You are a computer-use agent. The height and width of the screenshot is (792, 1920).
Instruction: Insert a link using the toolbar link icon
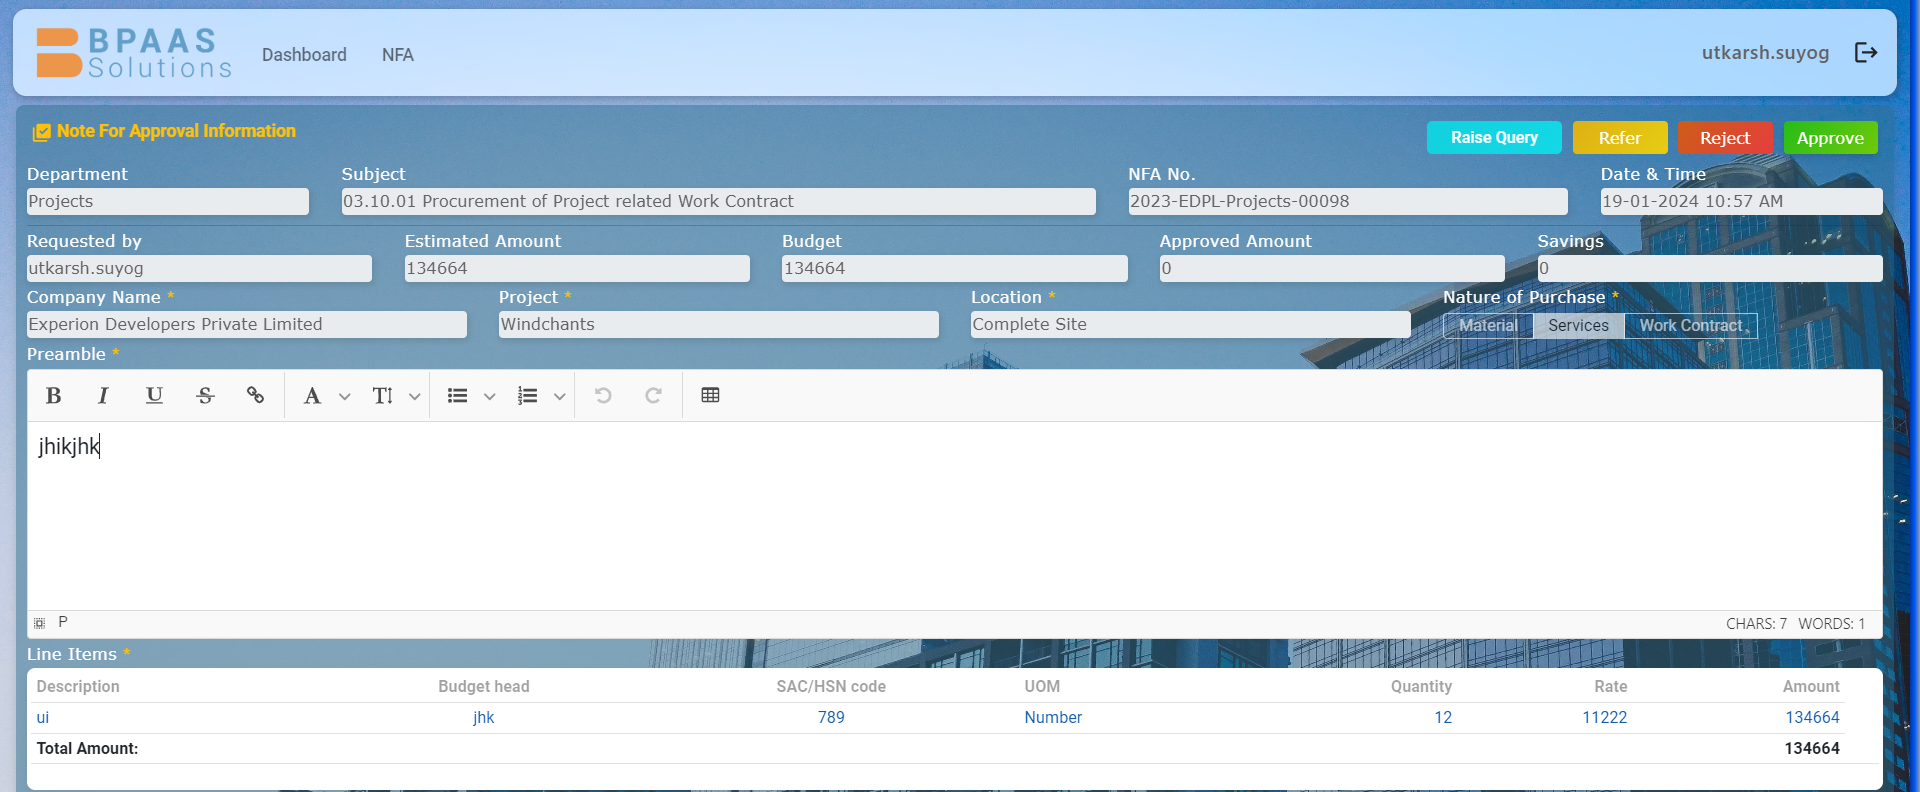(x=255, y=396)
